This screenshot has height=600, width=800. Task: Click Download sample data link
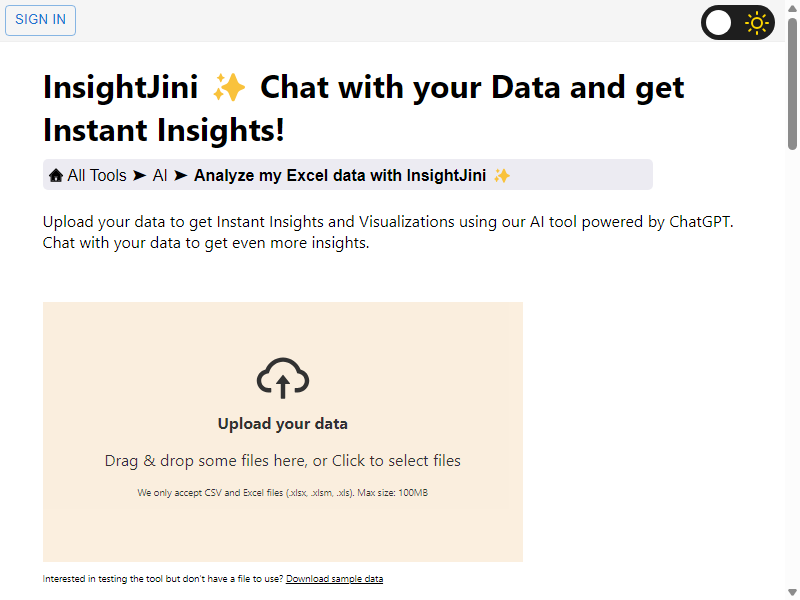click(334, 579)
